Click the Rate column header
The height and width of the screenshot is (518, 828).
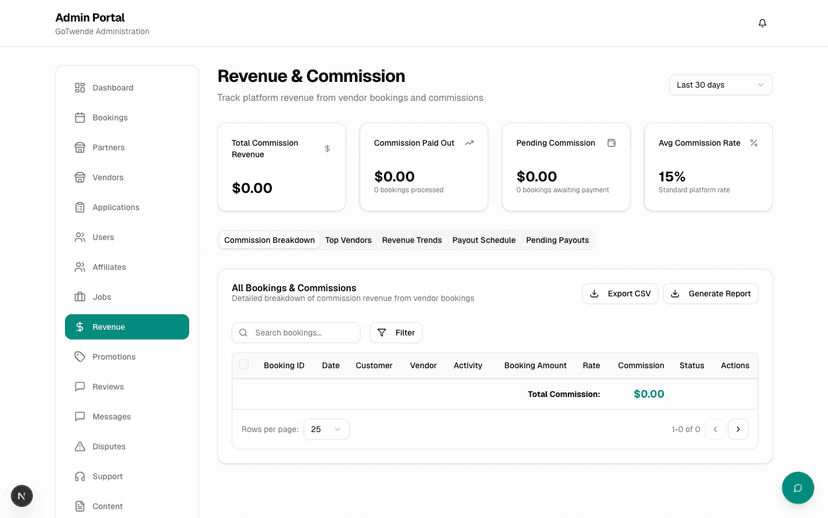pos(591,365)
